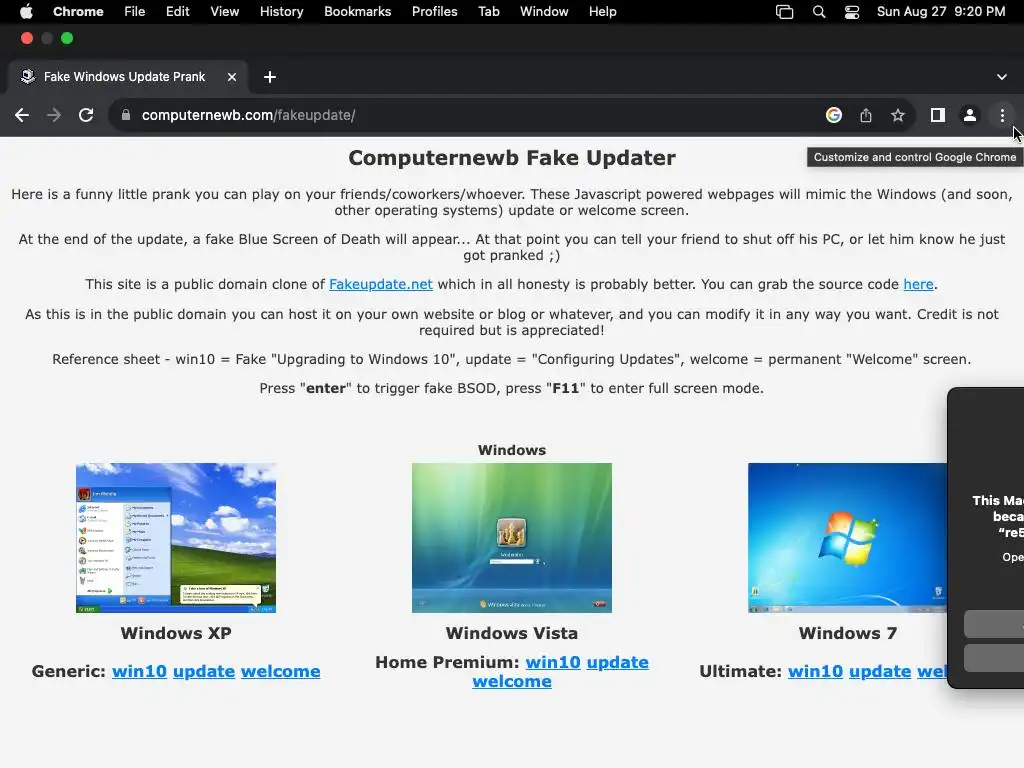Expand the tab search chevron
The width and height of the screenshot is (1024, 768).
pyautogui.click(x=1002, y=77)
